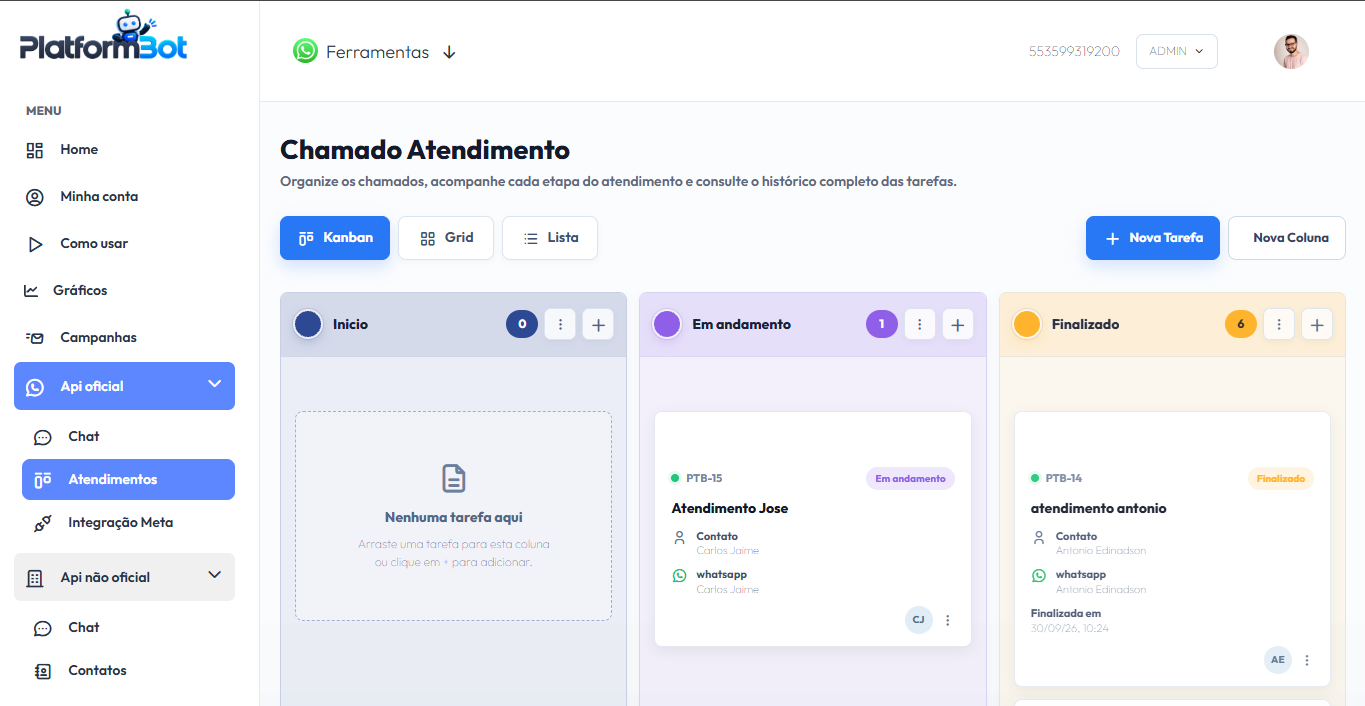The width and height of the screenshot is (1365, 706).
Task: Open the atendimento antonio task title
Action: tap(1099, 509)
